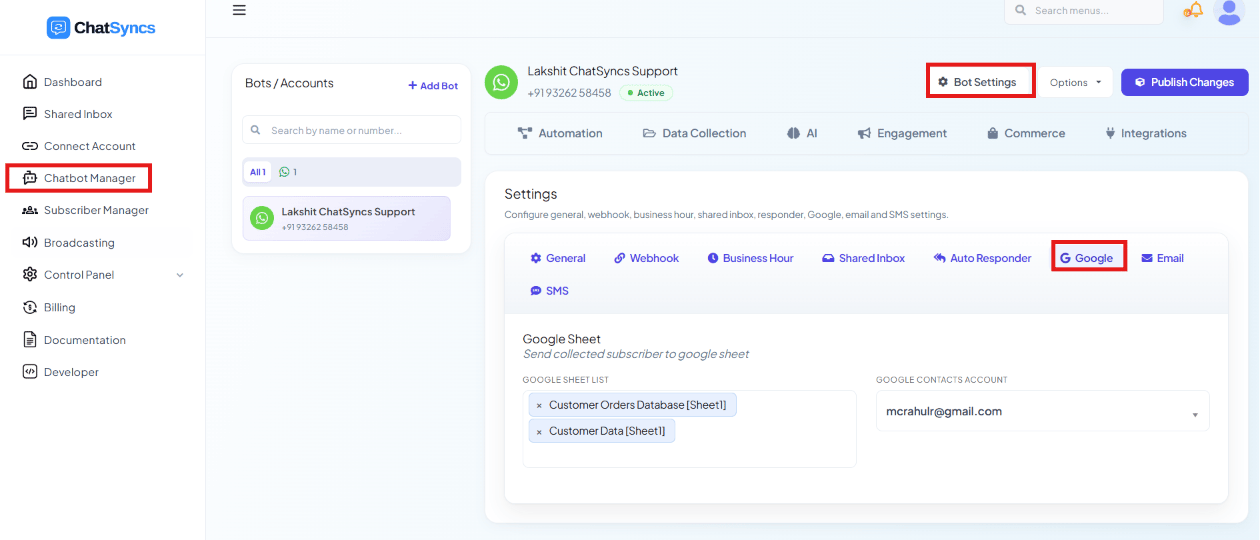Click the Engagement megaphone icon
Viewport: 1260px width, 540px height.
(864, 133)
